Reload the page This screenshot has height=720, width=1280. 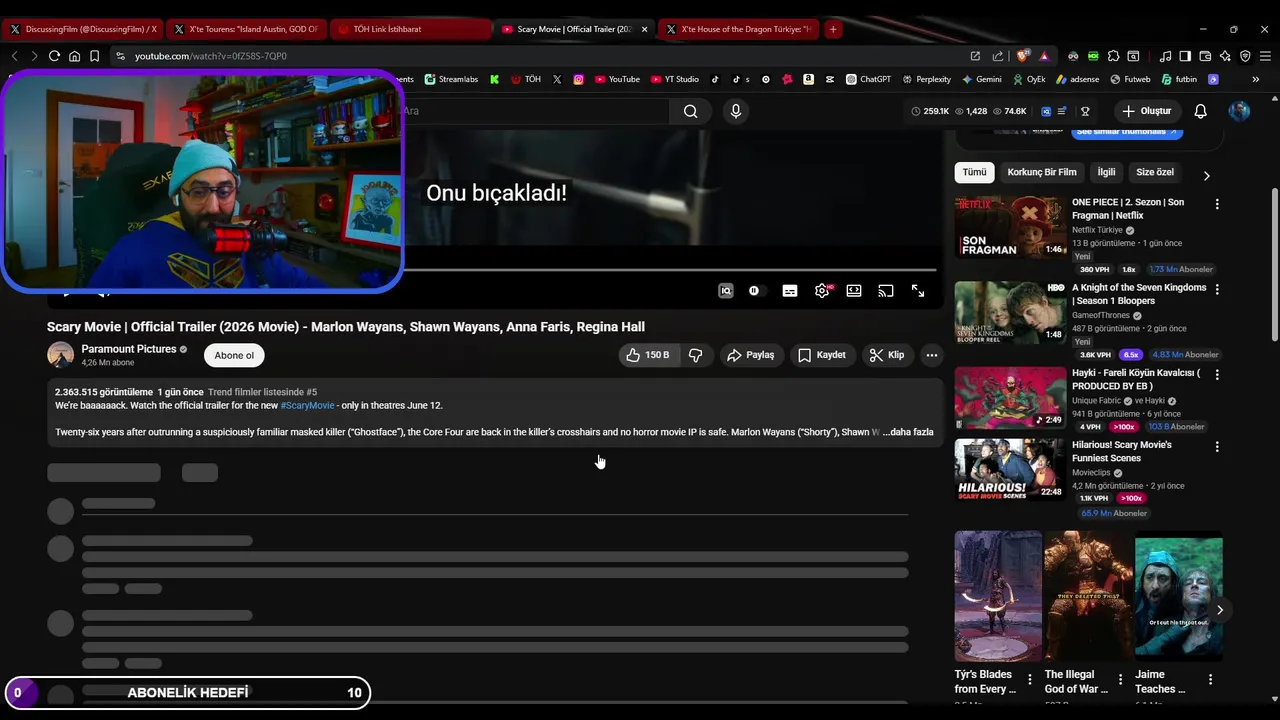pos(54,56)
